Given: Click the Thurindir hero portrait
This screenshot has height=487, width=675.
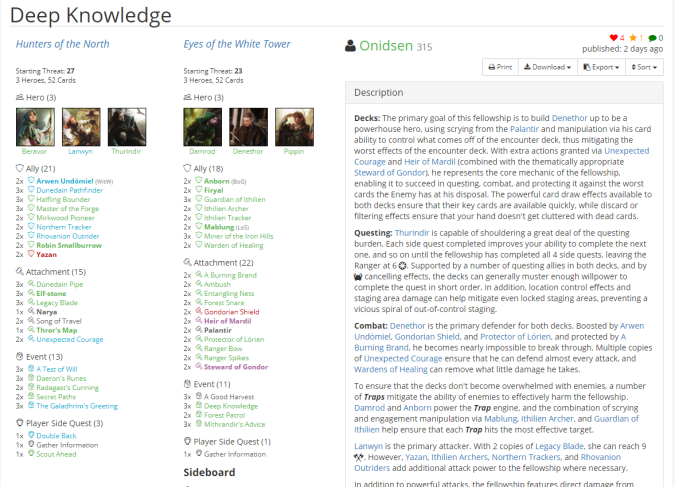Looking at the screenshot, I should 127,127.
